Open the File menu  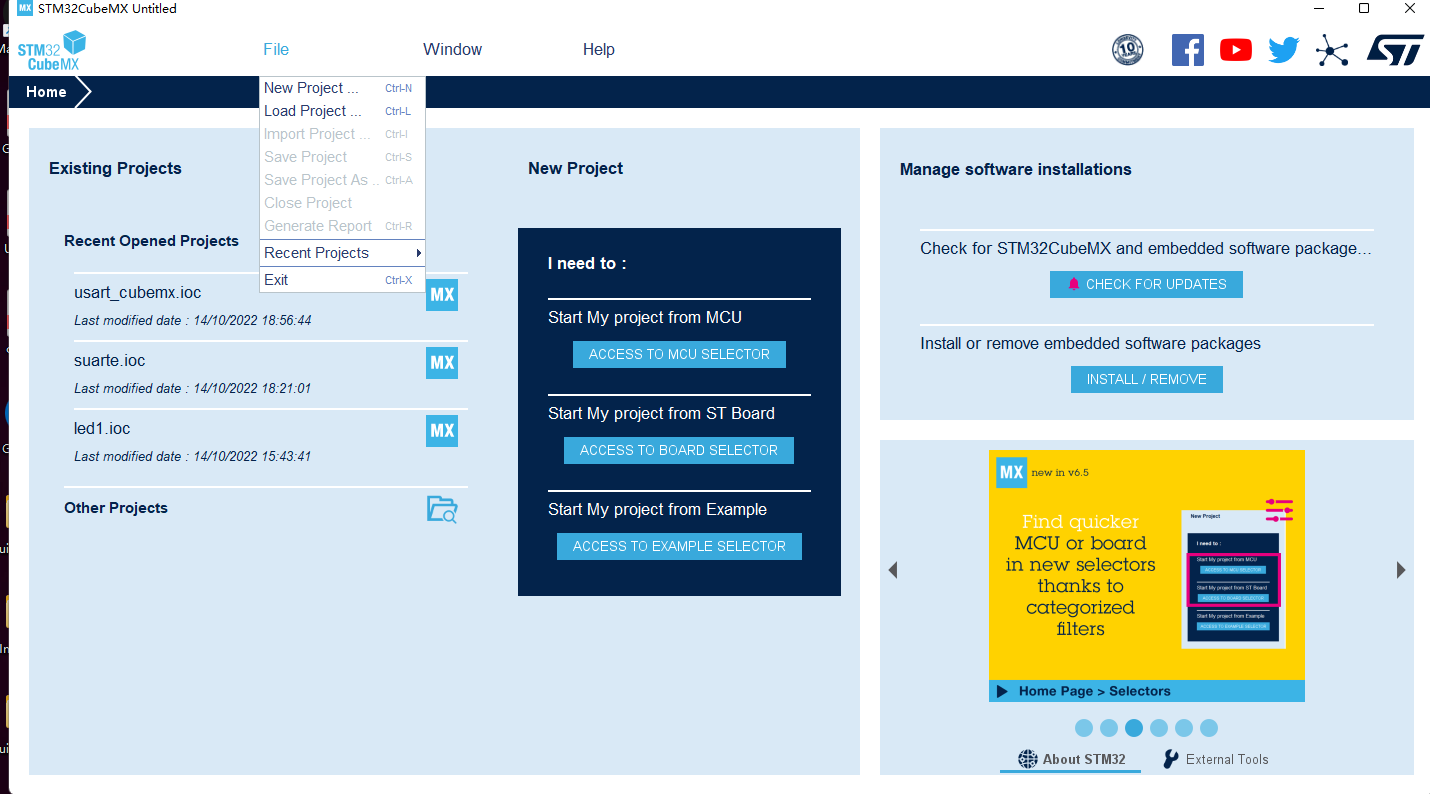click(276, 50)
